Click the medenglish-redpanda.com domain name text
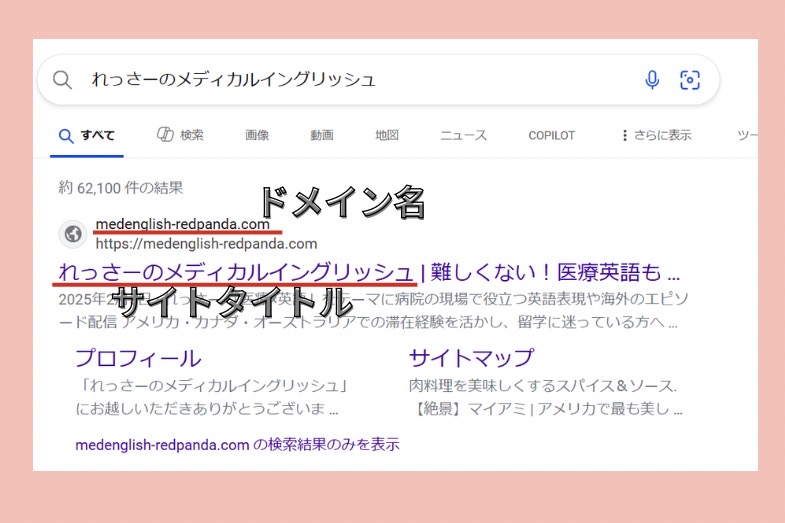 (183, 224)
